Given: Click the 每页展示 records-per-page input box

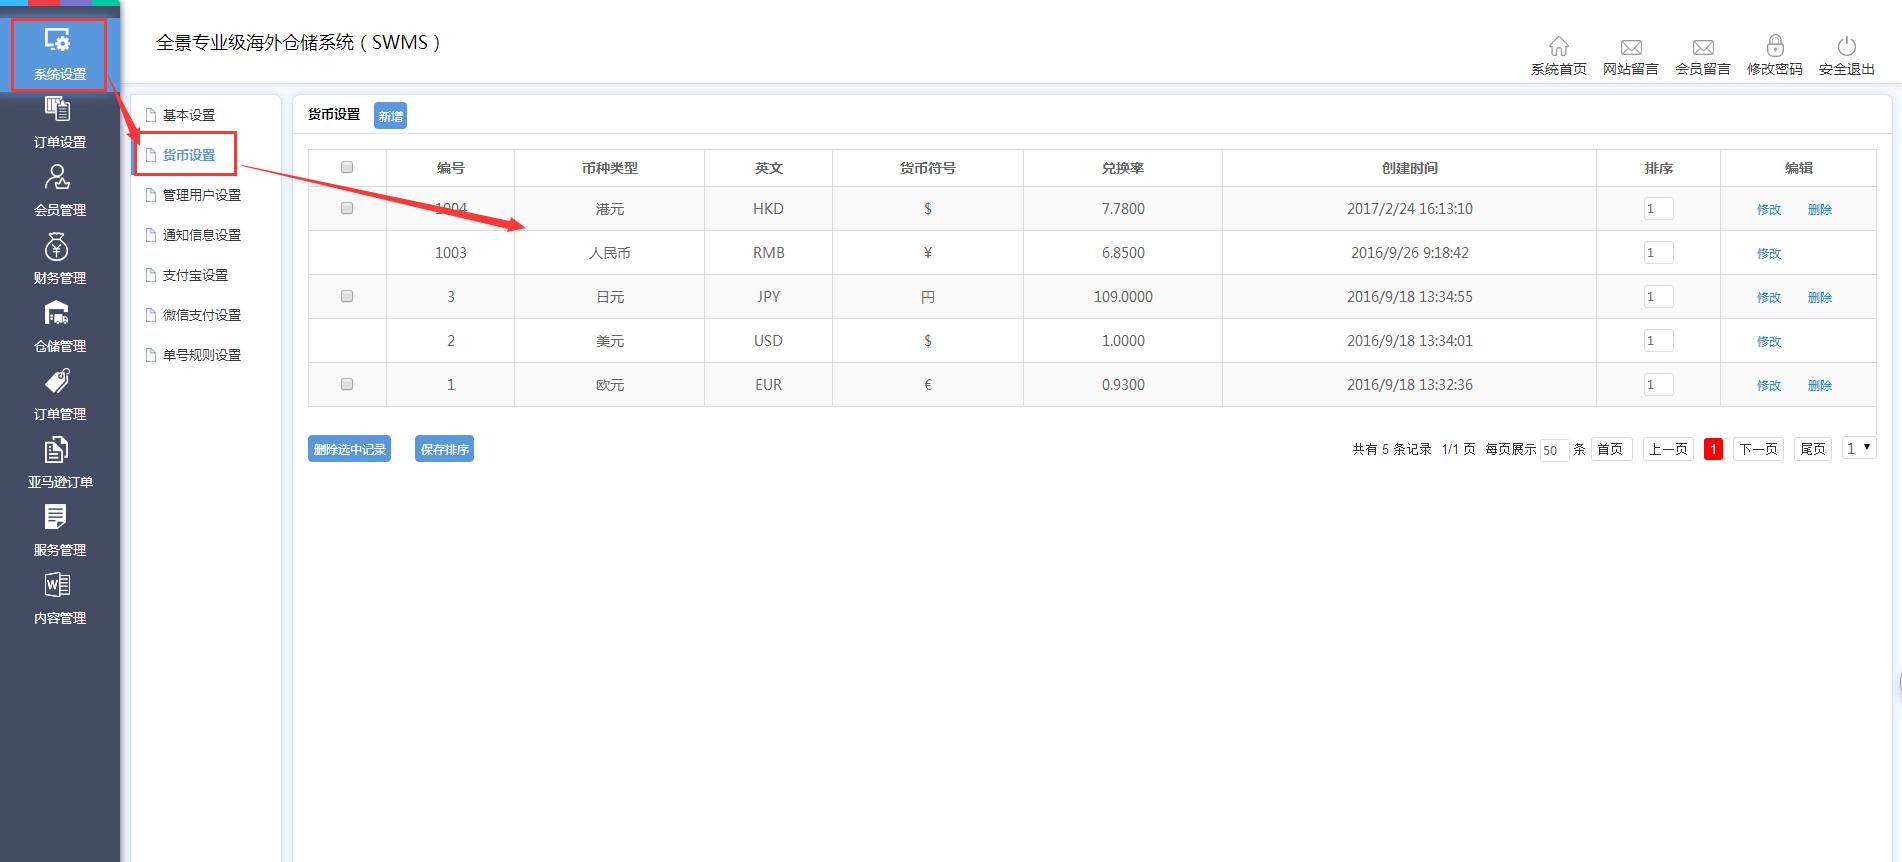Looking at the screenshot, I should (1553, 450).
